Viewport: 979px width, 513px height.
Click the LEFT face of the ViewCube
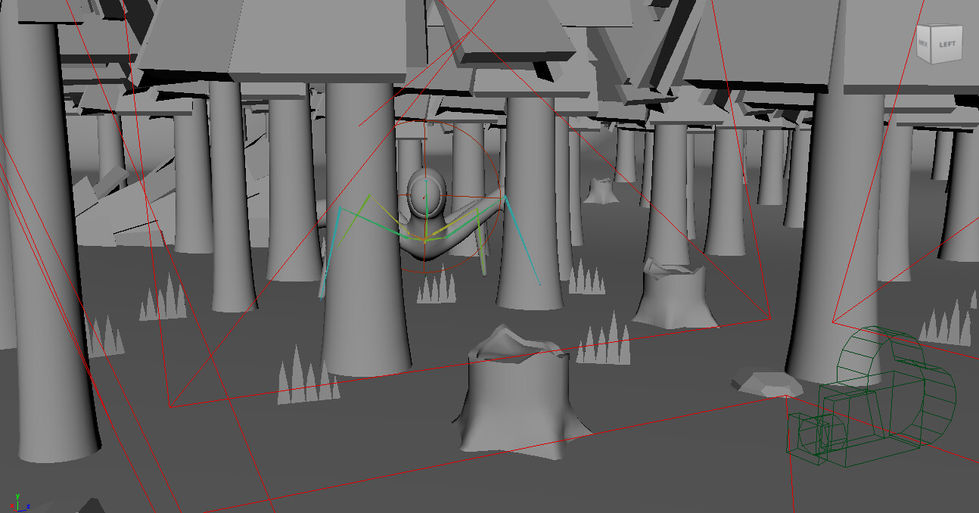click(x=947, y=44)
